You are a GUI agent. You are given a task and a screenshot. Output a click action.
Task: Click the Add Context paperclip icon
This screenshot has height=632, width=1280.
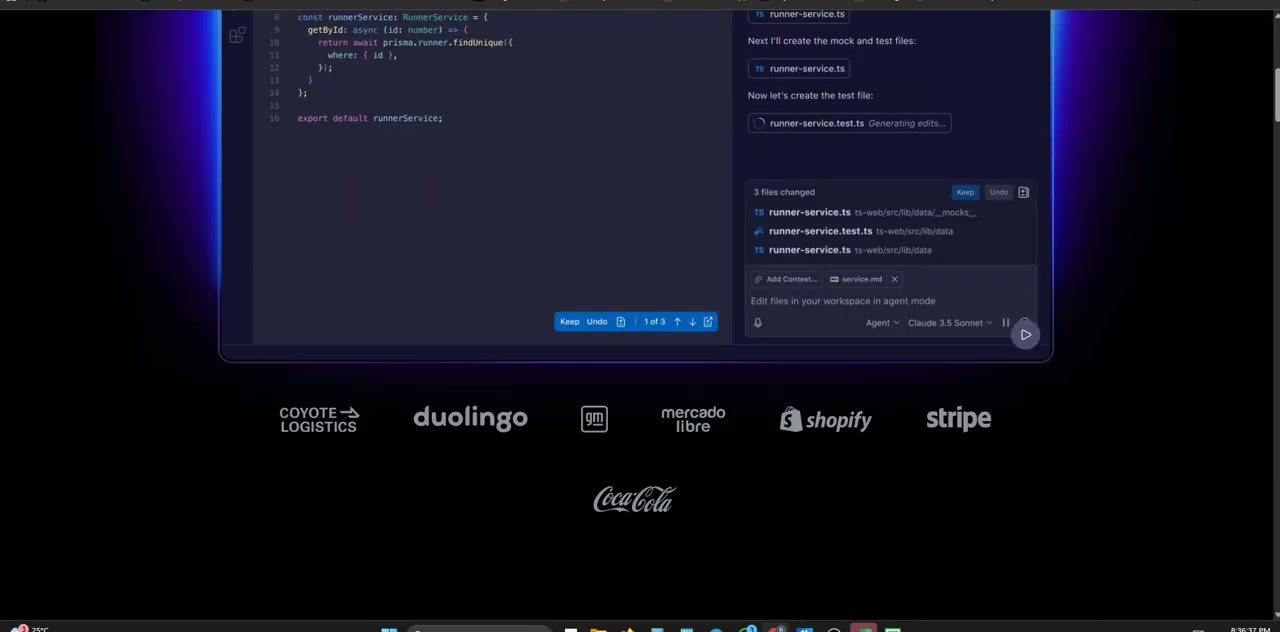[757, 279]
